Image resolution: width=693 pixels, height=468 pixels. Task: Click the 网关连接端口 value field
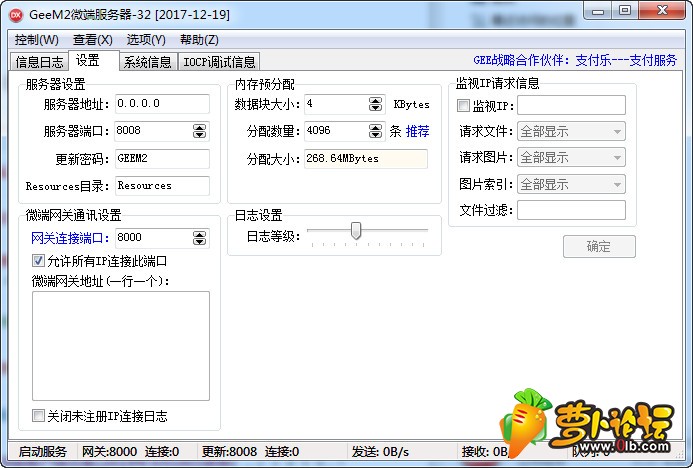154,238
